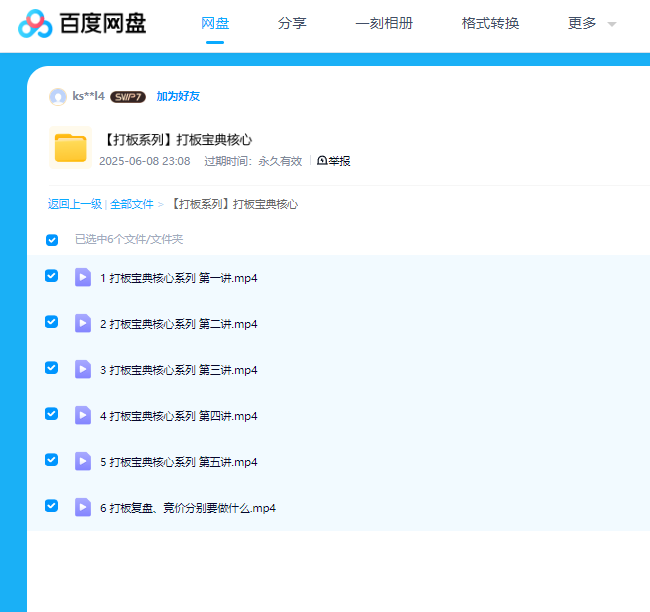Switch to the 分享 tab

(292, 23)
